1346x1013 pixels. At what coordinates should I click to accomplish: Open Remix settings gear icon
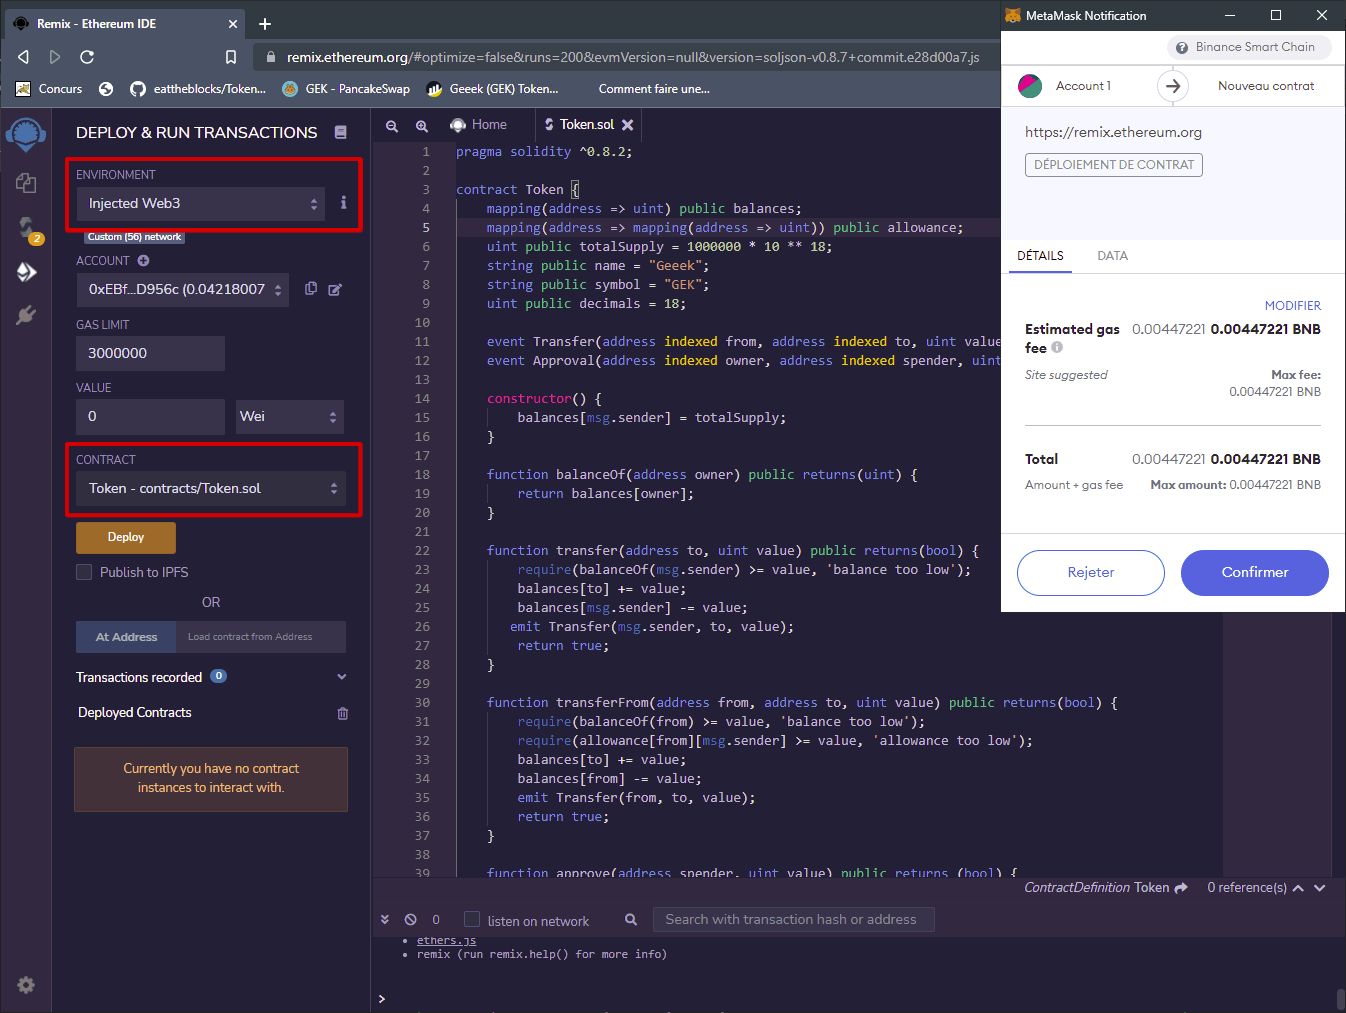tap(26, 985)
